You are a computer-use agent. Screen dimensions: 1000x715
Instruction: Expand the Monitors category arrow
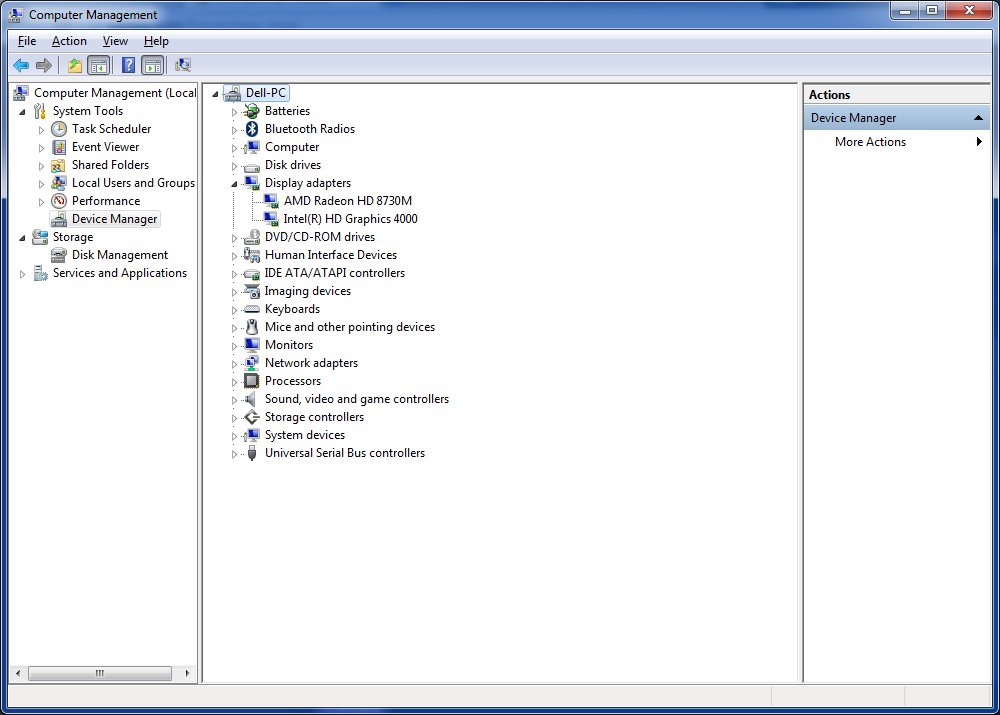234,346
